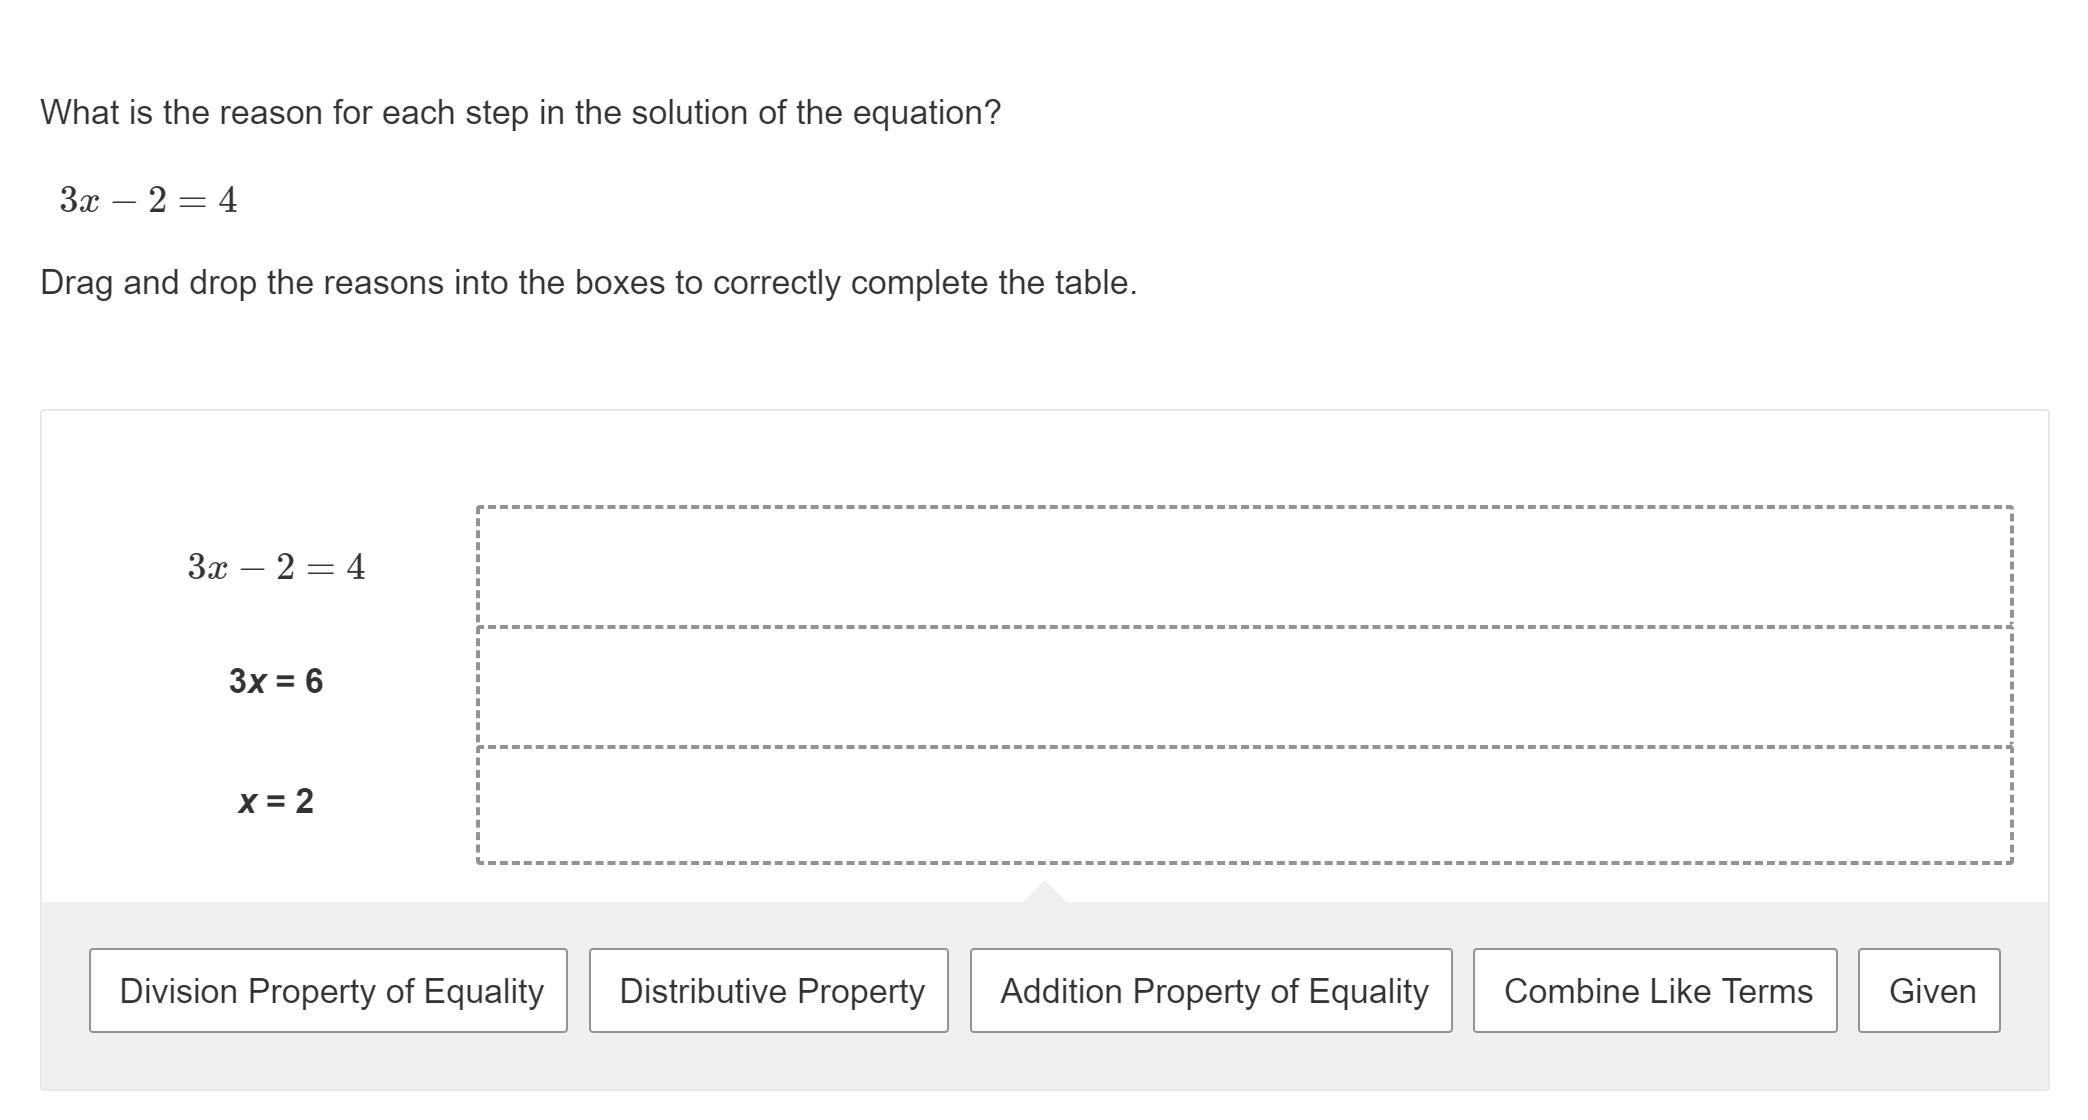This screenshot has width=2088, height=1120.
Task: Click the drop box beside 3x = 6
Action: coord(1244,687)
